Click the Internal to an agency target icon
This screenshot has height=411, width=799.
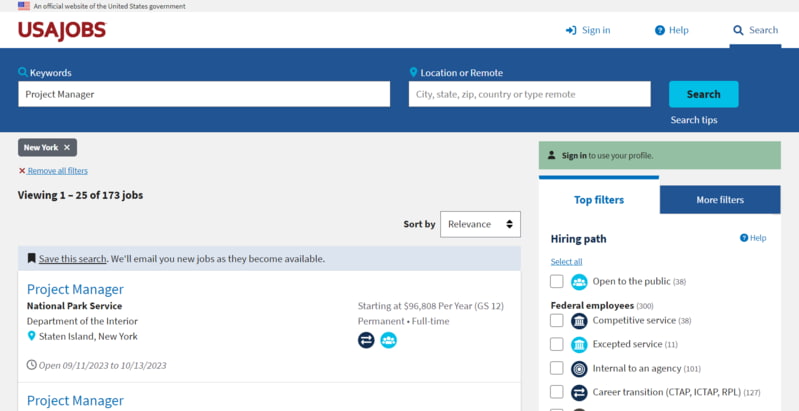[x=579, y=369]
